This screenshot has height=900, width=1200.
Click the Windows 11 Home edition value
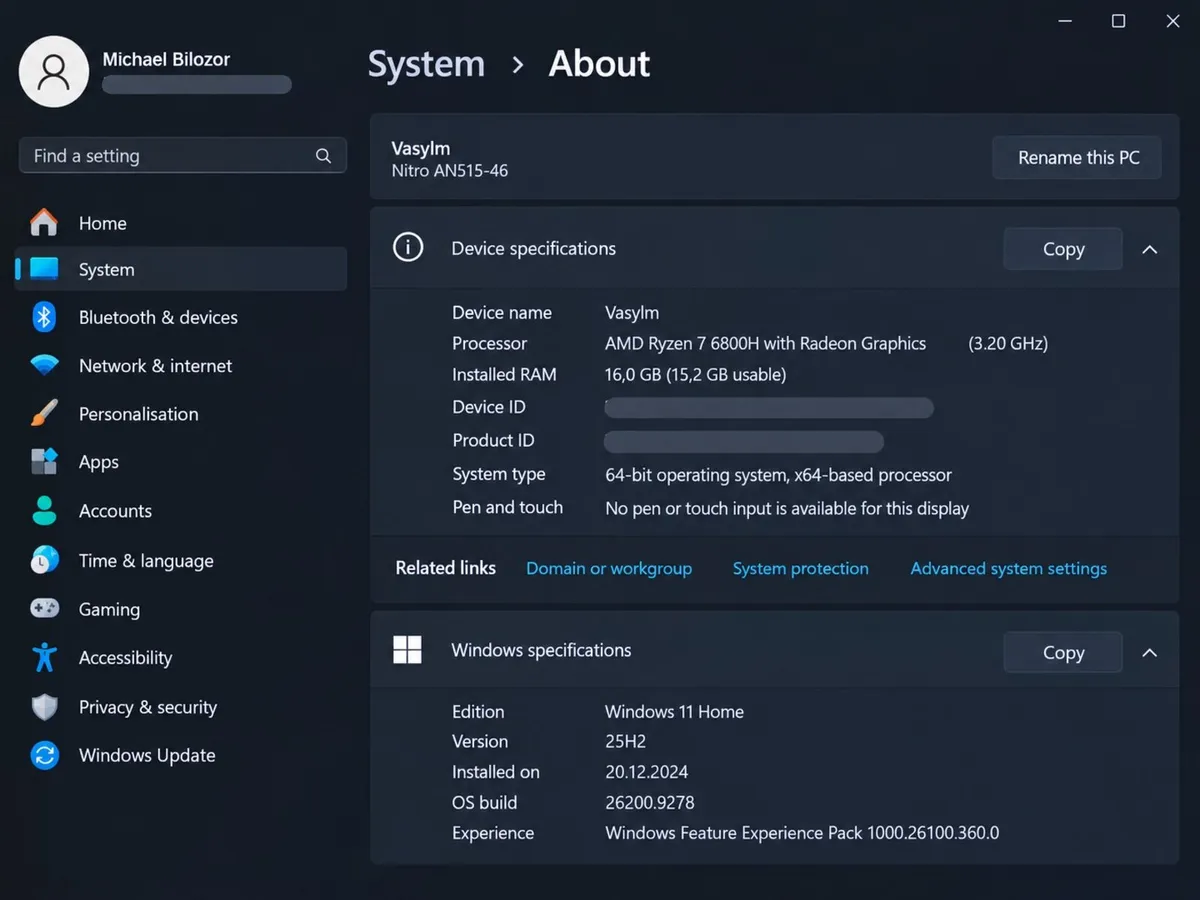point(674,711)
